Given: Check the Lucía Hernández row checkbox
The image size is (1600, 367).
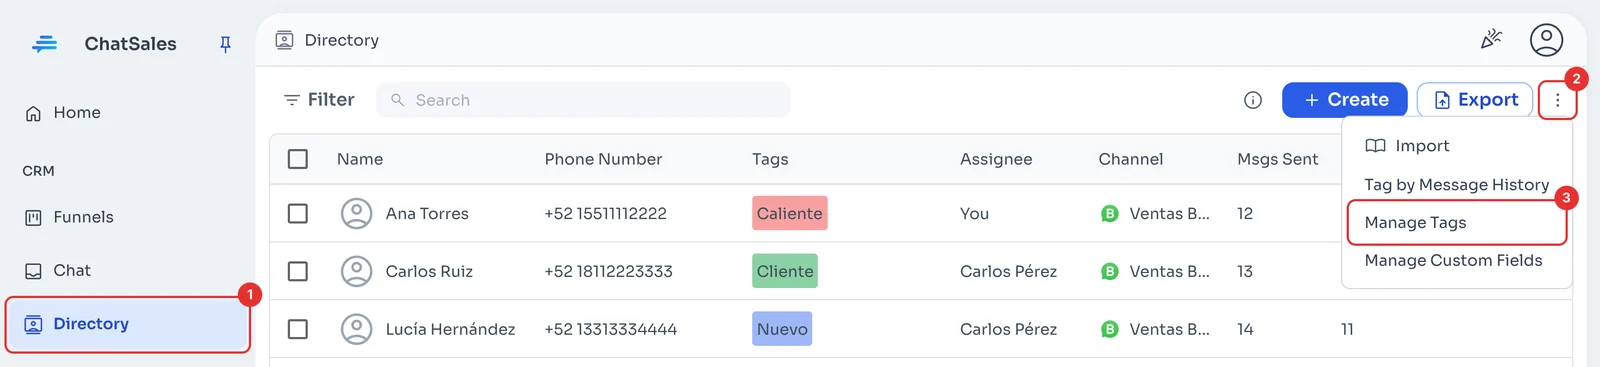Looking at the screenshot, I should tap(298, 329).
